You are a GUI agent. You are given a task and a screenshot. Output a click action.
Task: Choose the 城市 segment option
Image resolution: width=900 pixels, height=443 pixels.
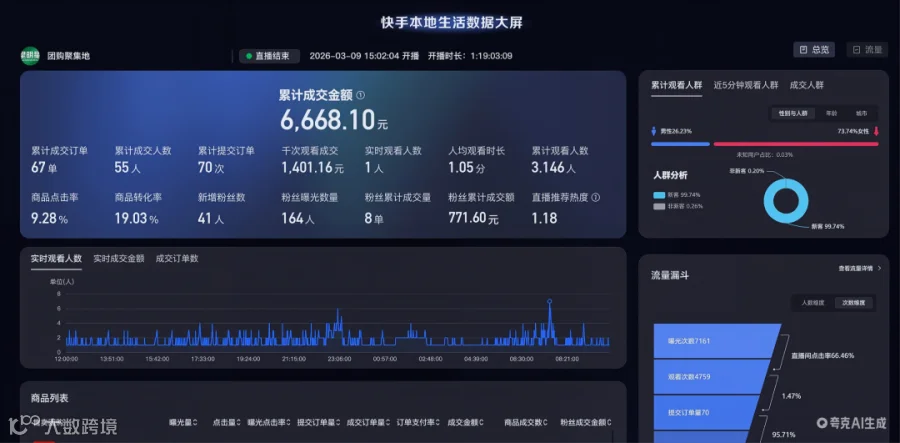click(x=862, y=114)
